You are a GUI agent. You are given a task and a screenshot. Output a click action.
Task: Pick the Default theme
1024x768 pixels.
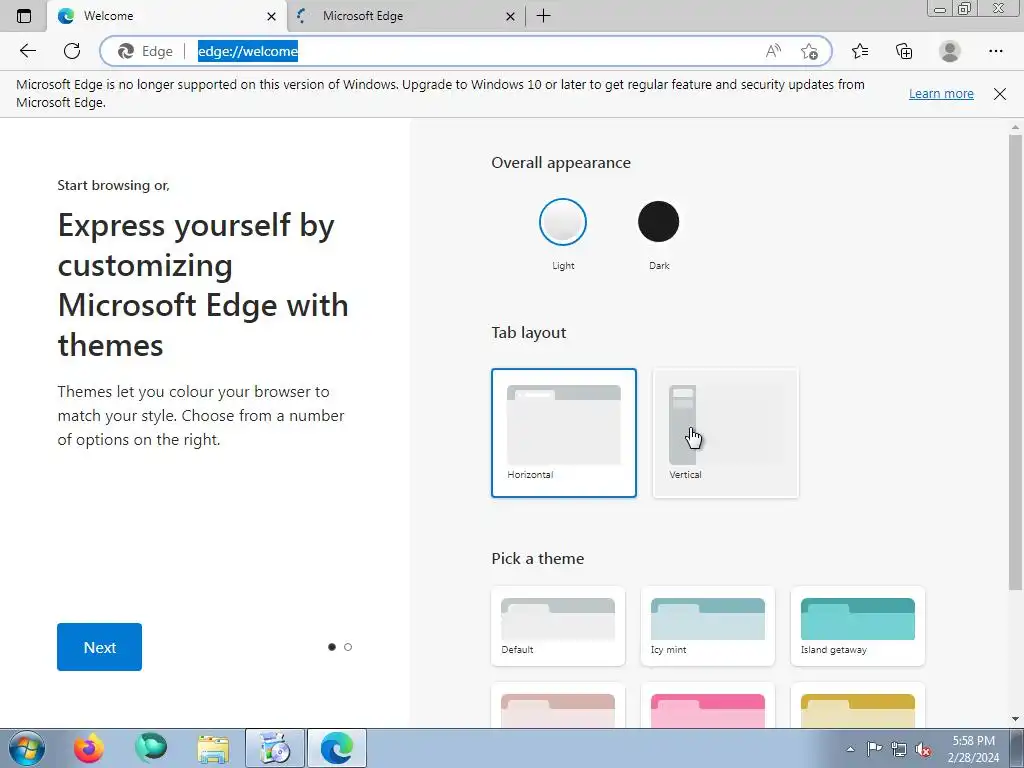coord(558,626)
